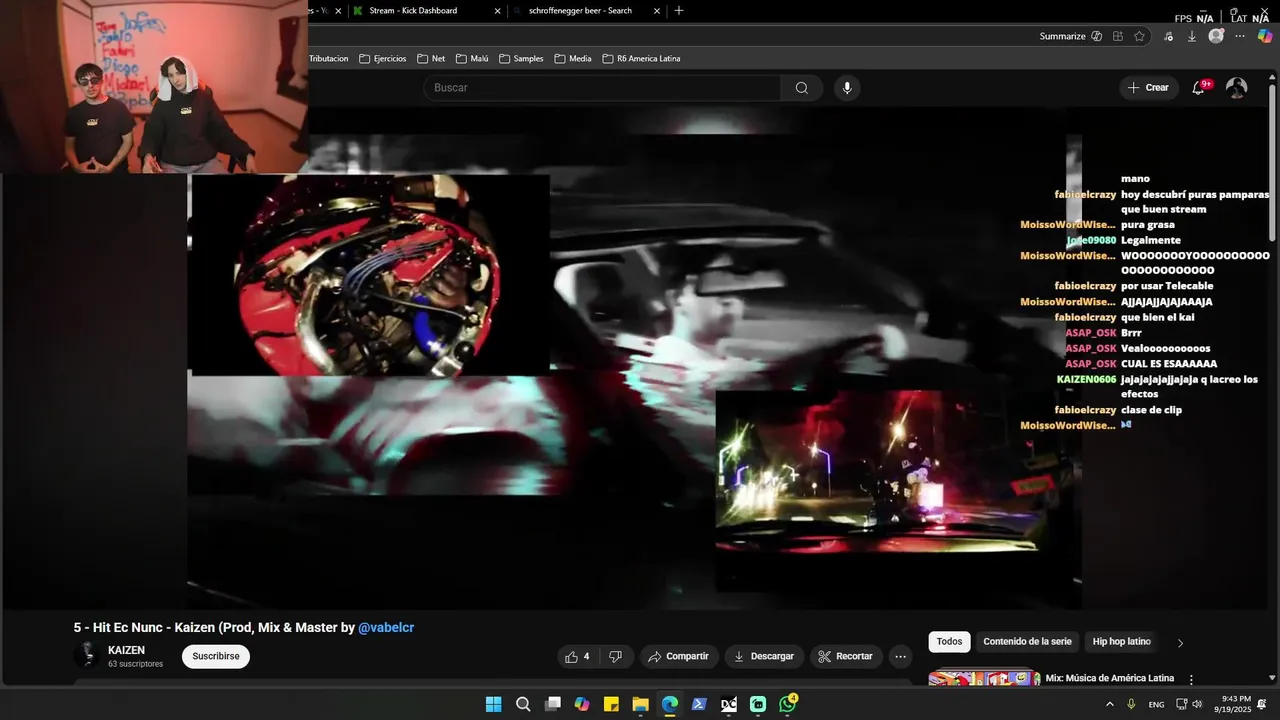Open the KAIZEN channel avatar
The height and width of the screenshot is (720, 1280).
pyautogui.click(x=86, y=656)
